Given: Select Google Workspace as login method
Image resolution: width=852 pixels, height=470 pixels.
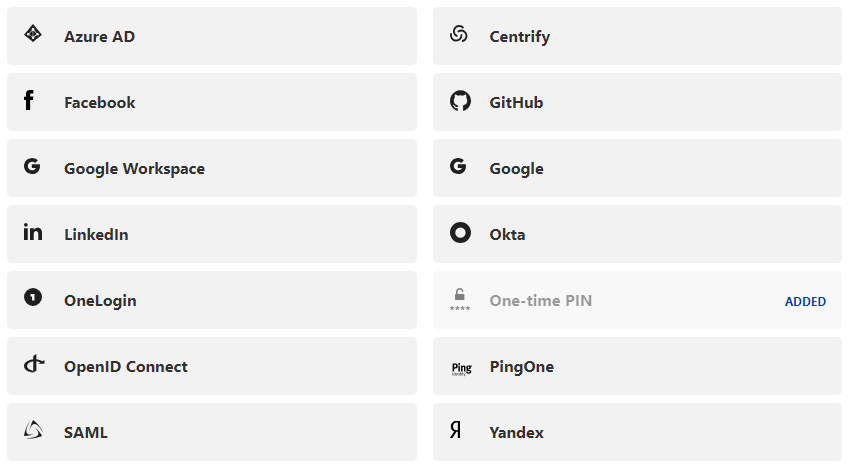Looking at the screenshot, I should click(134, 169).
